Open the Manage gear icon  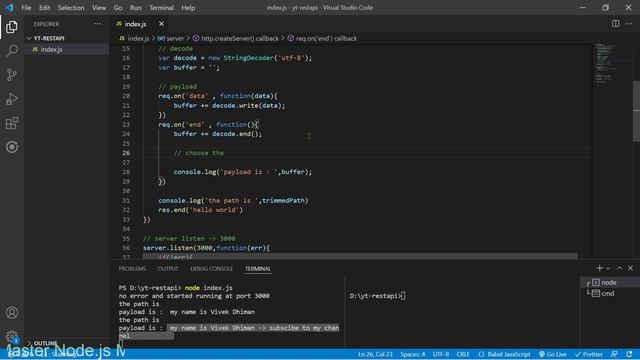point(12,337)
